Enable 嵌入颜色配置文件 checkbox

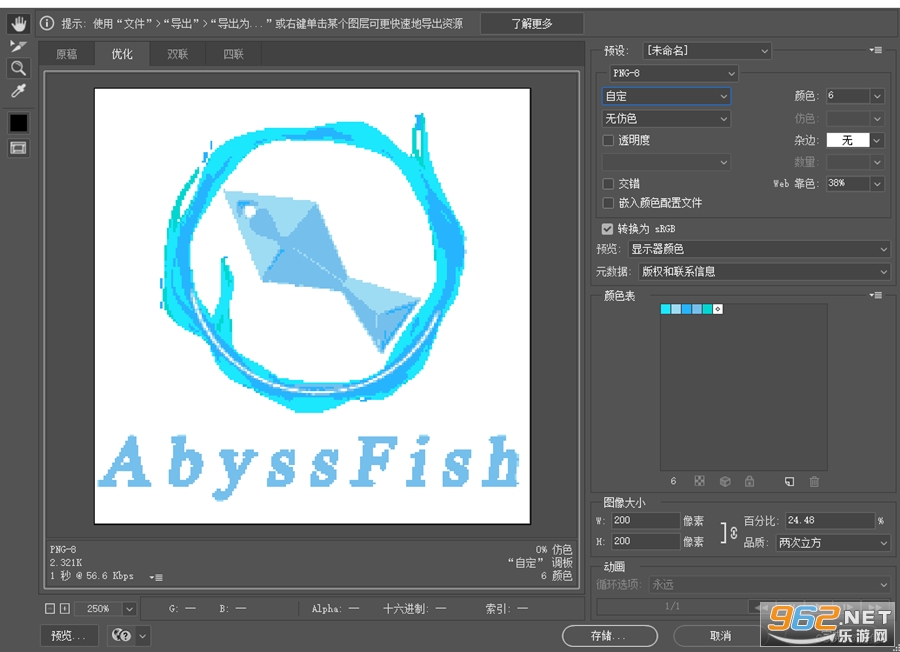[608, 203]
